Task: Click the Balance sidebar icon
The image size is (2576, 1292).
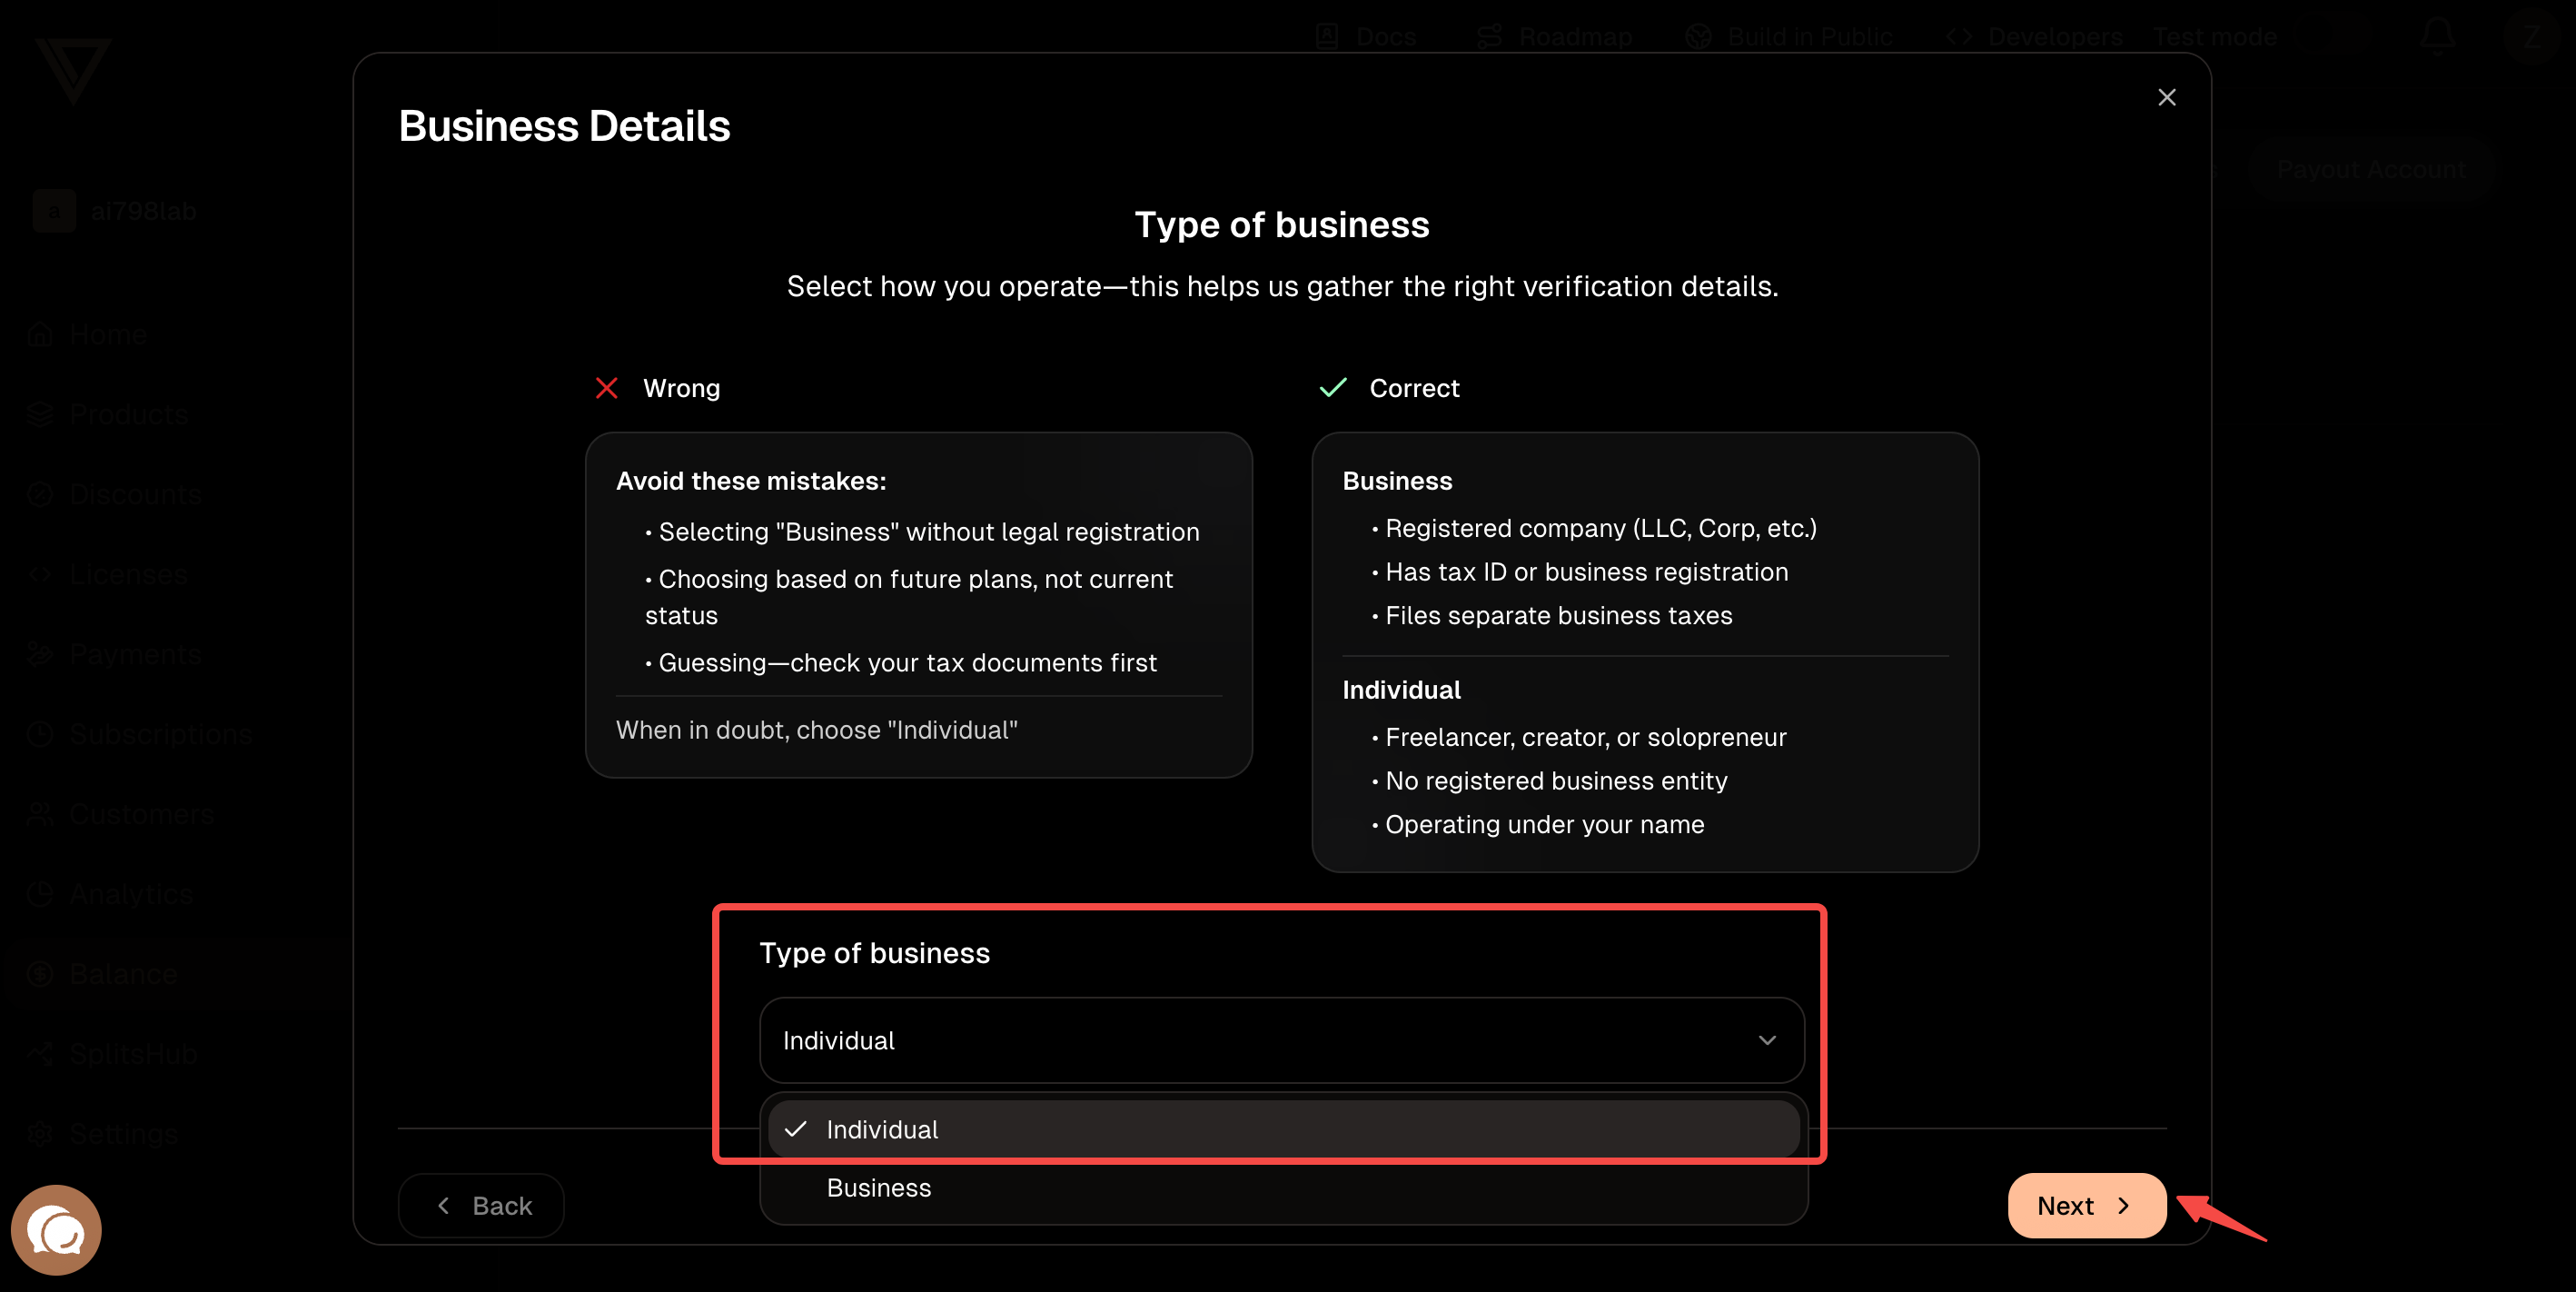Action: click(40, 974)
